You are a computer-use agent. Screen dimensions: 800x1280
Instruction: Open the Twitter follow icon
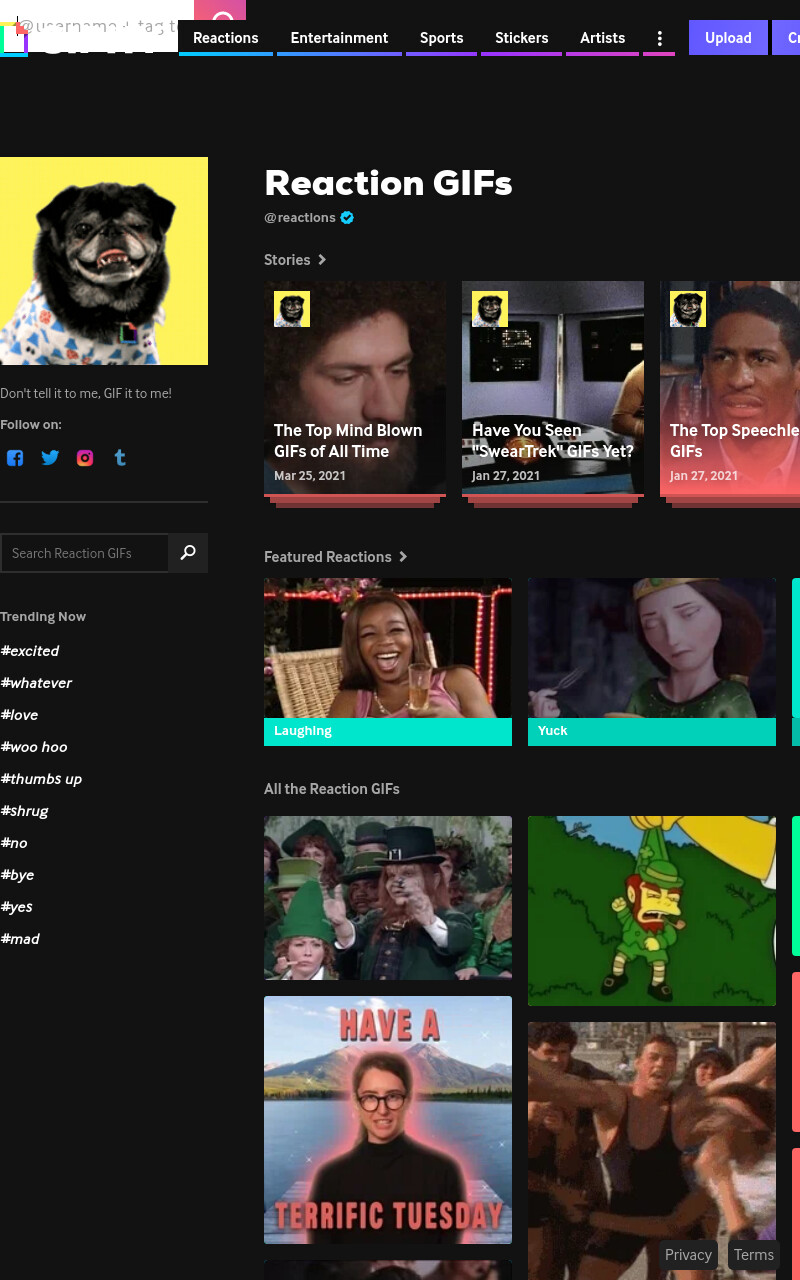point(50,458)
